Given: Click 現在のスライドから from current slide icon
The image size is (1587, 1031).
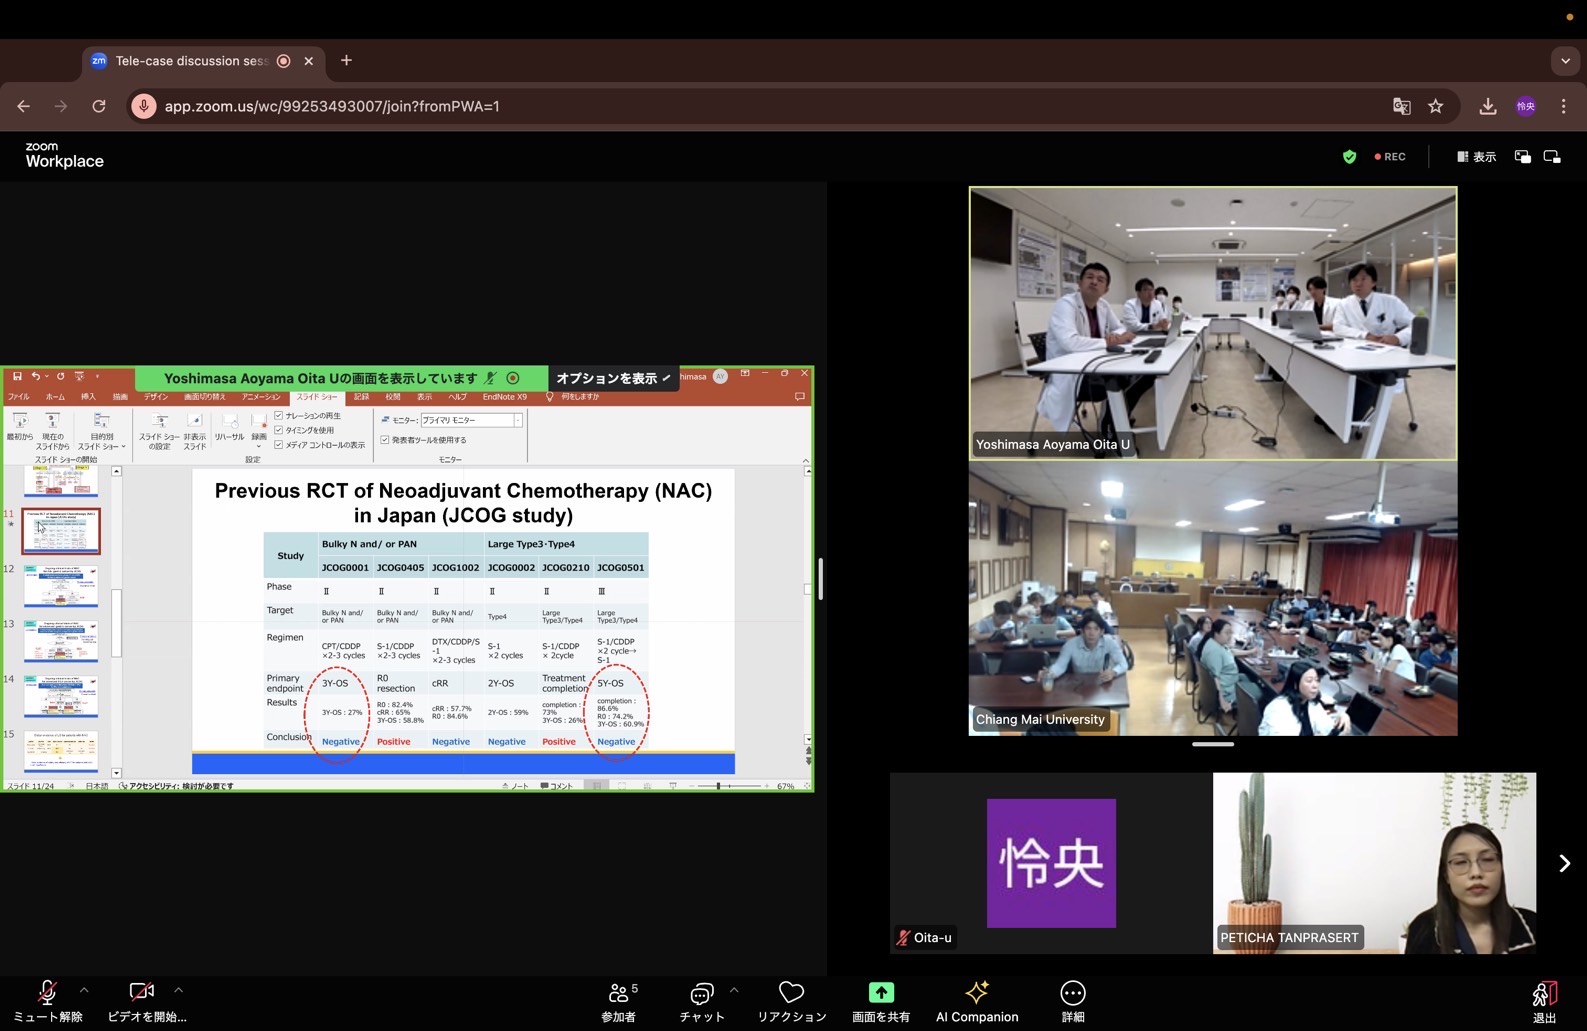Looking at the screenshot, I should pyautogui.click(x=52, y=421).
